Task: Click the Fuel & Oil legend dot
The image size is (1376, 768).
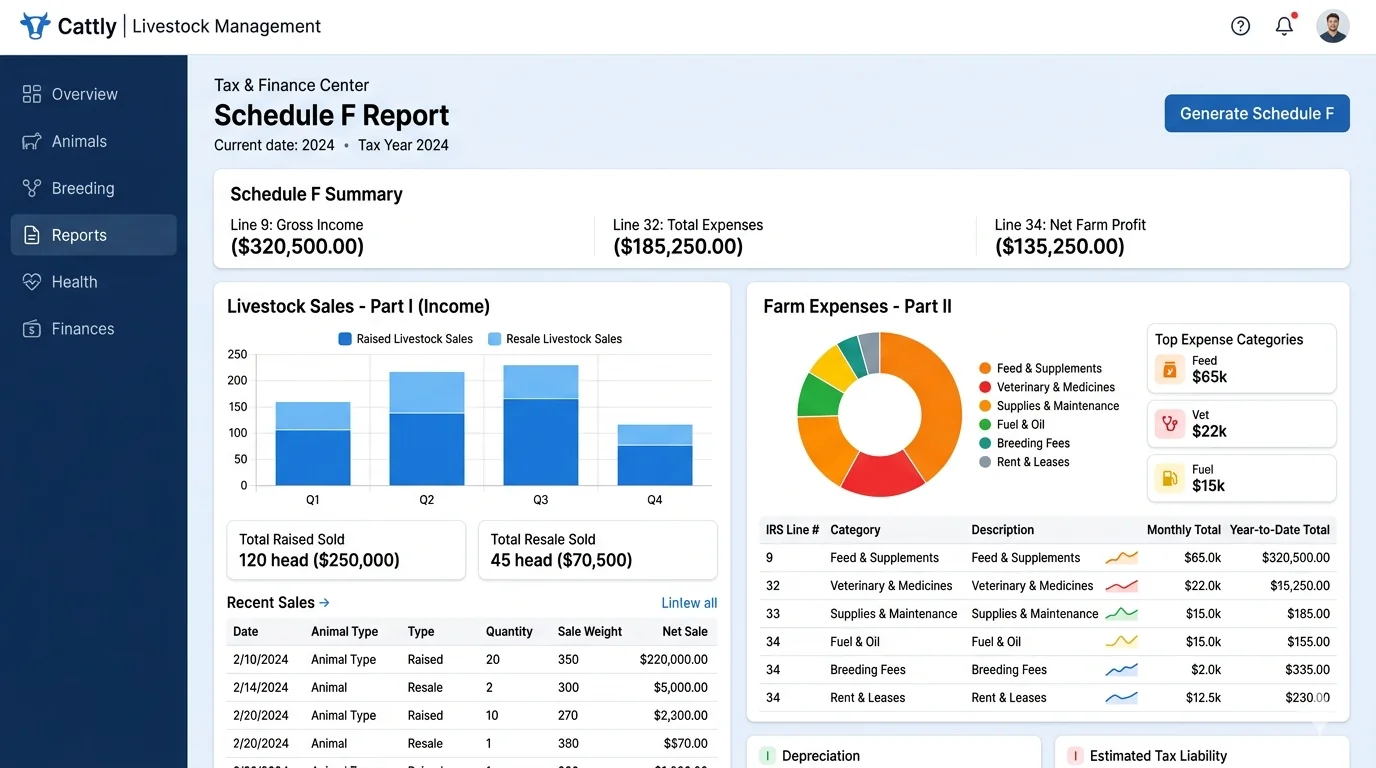Action: click(x=985, y=424)
